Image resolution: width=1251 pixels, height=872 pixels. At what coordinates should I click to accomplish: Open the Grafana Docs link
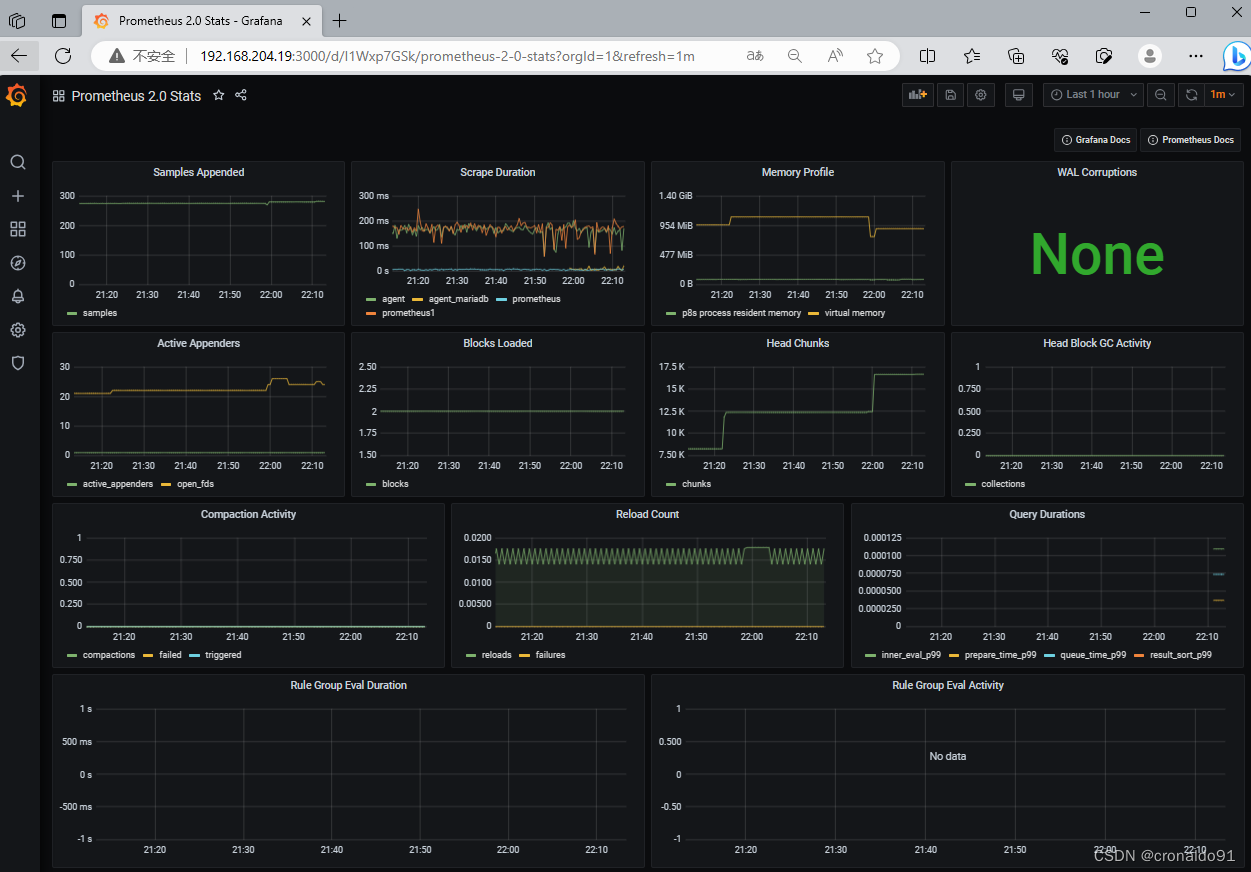(x=1095, y=140)
